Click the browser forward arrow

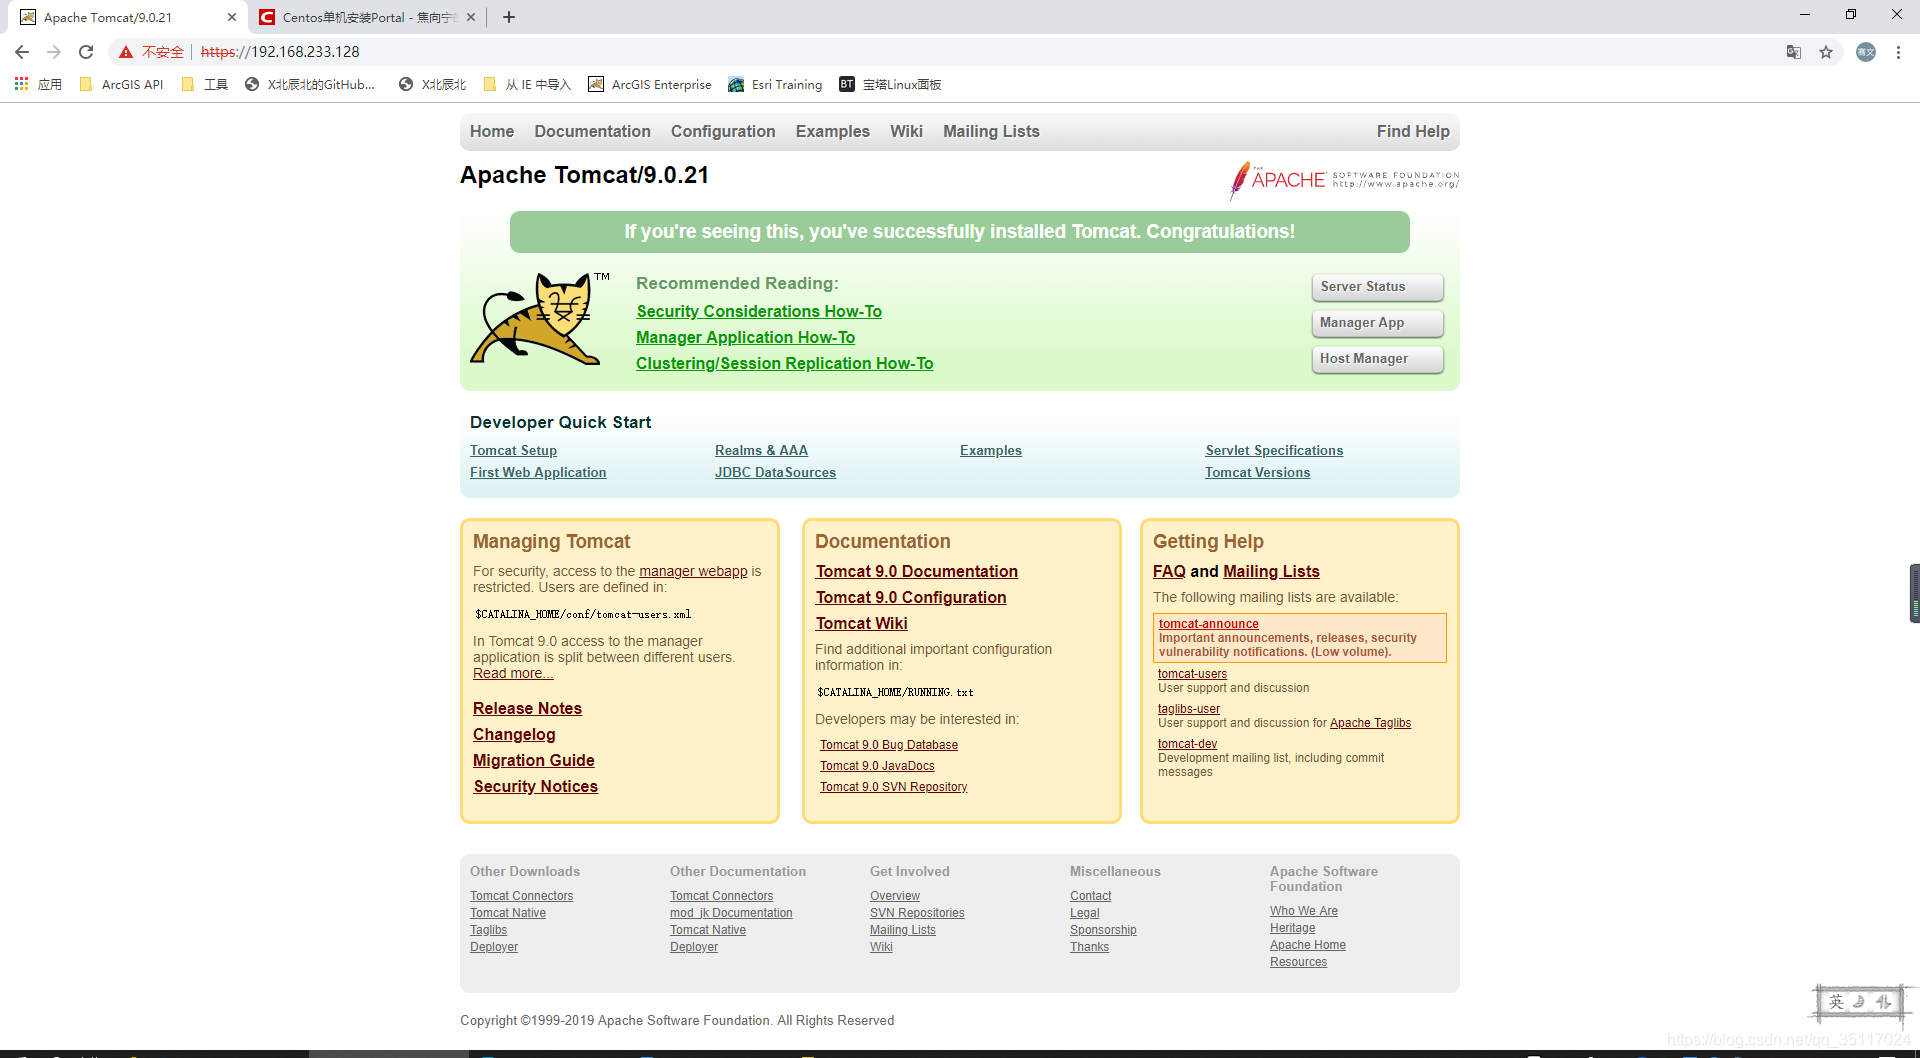coord(54,52)
